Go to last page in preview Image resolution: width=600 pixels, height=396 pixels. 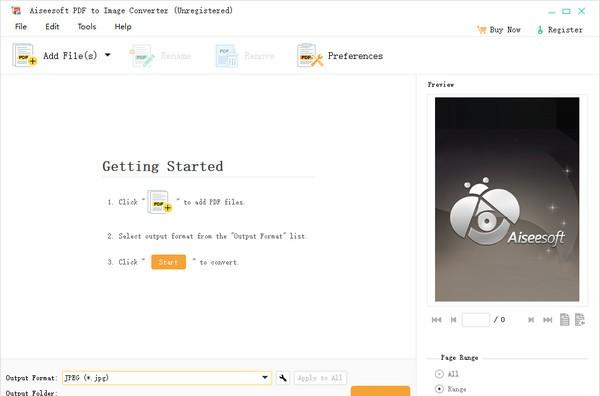(548, 319)
